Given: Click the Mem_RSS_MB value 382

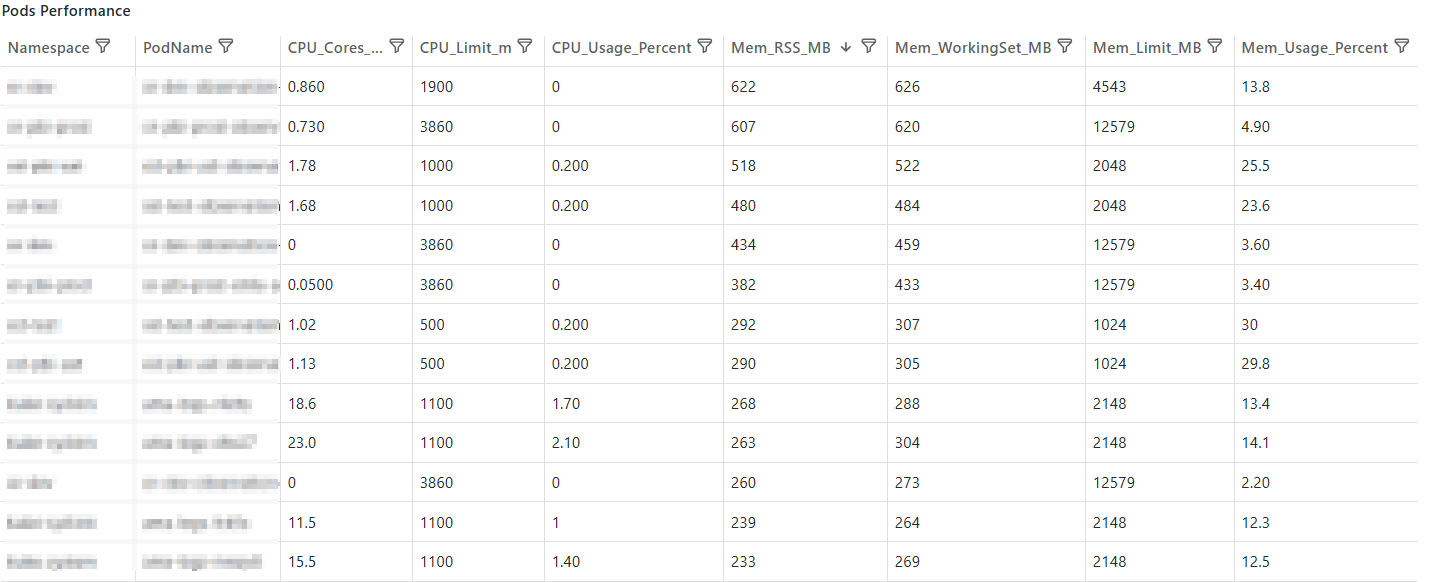Looking at the screenshot, I should (743, 285).
